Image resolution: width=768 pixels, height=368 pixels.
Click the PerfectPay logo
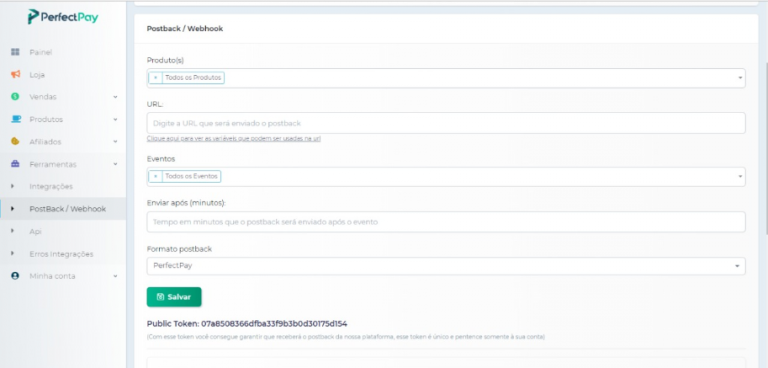(x=63, y=17)
